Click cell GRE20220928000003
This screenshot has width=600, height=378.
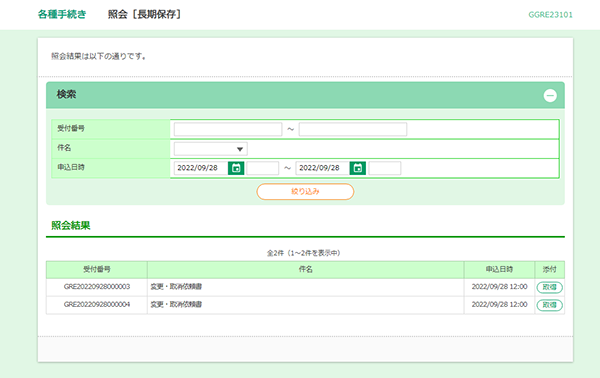point(97,287)
